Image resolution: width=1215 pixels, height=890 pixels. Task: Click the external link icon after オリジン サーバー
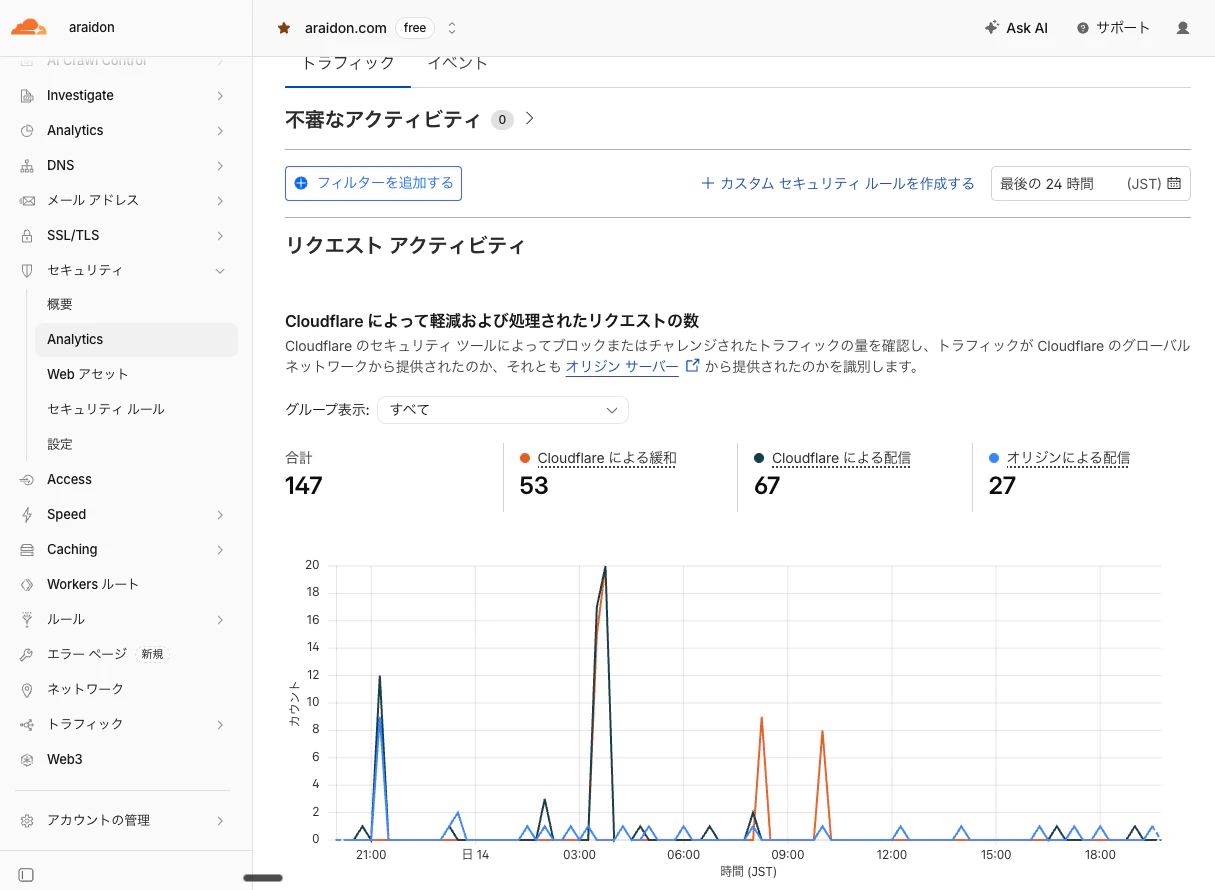691,366
